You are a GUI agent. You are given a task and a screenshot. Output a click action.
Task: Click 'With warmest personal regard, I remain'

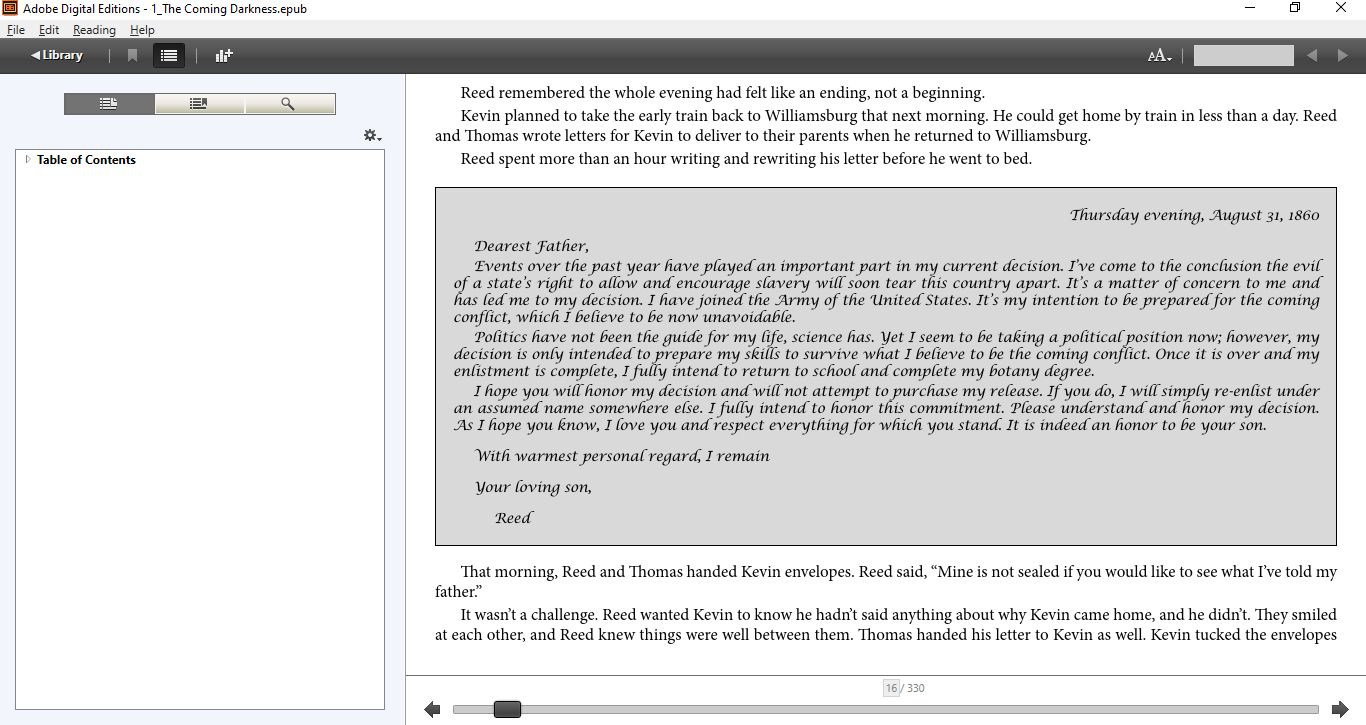click(x=622, y=456)
